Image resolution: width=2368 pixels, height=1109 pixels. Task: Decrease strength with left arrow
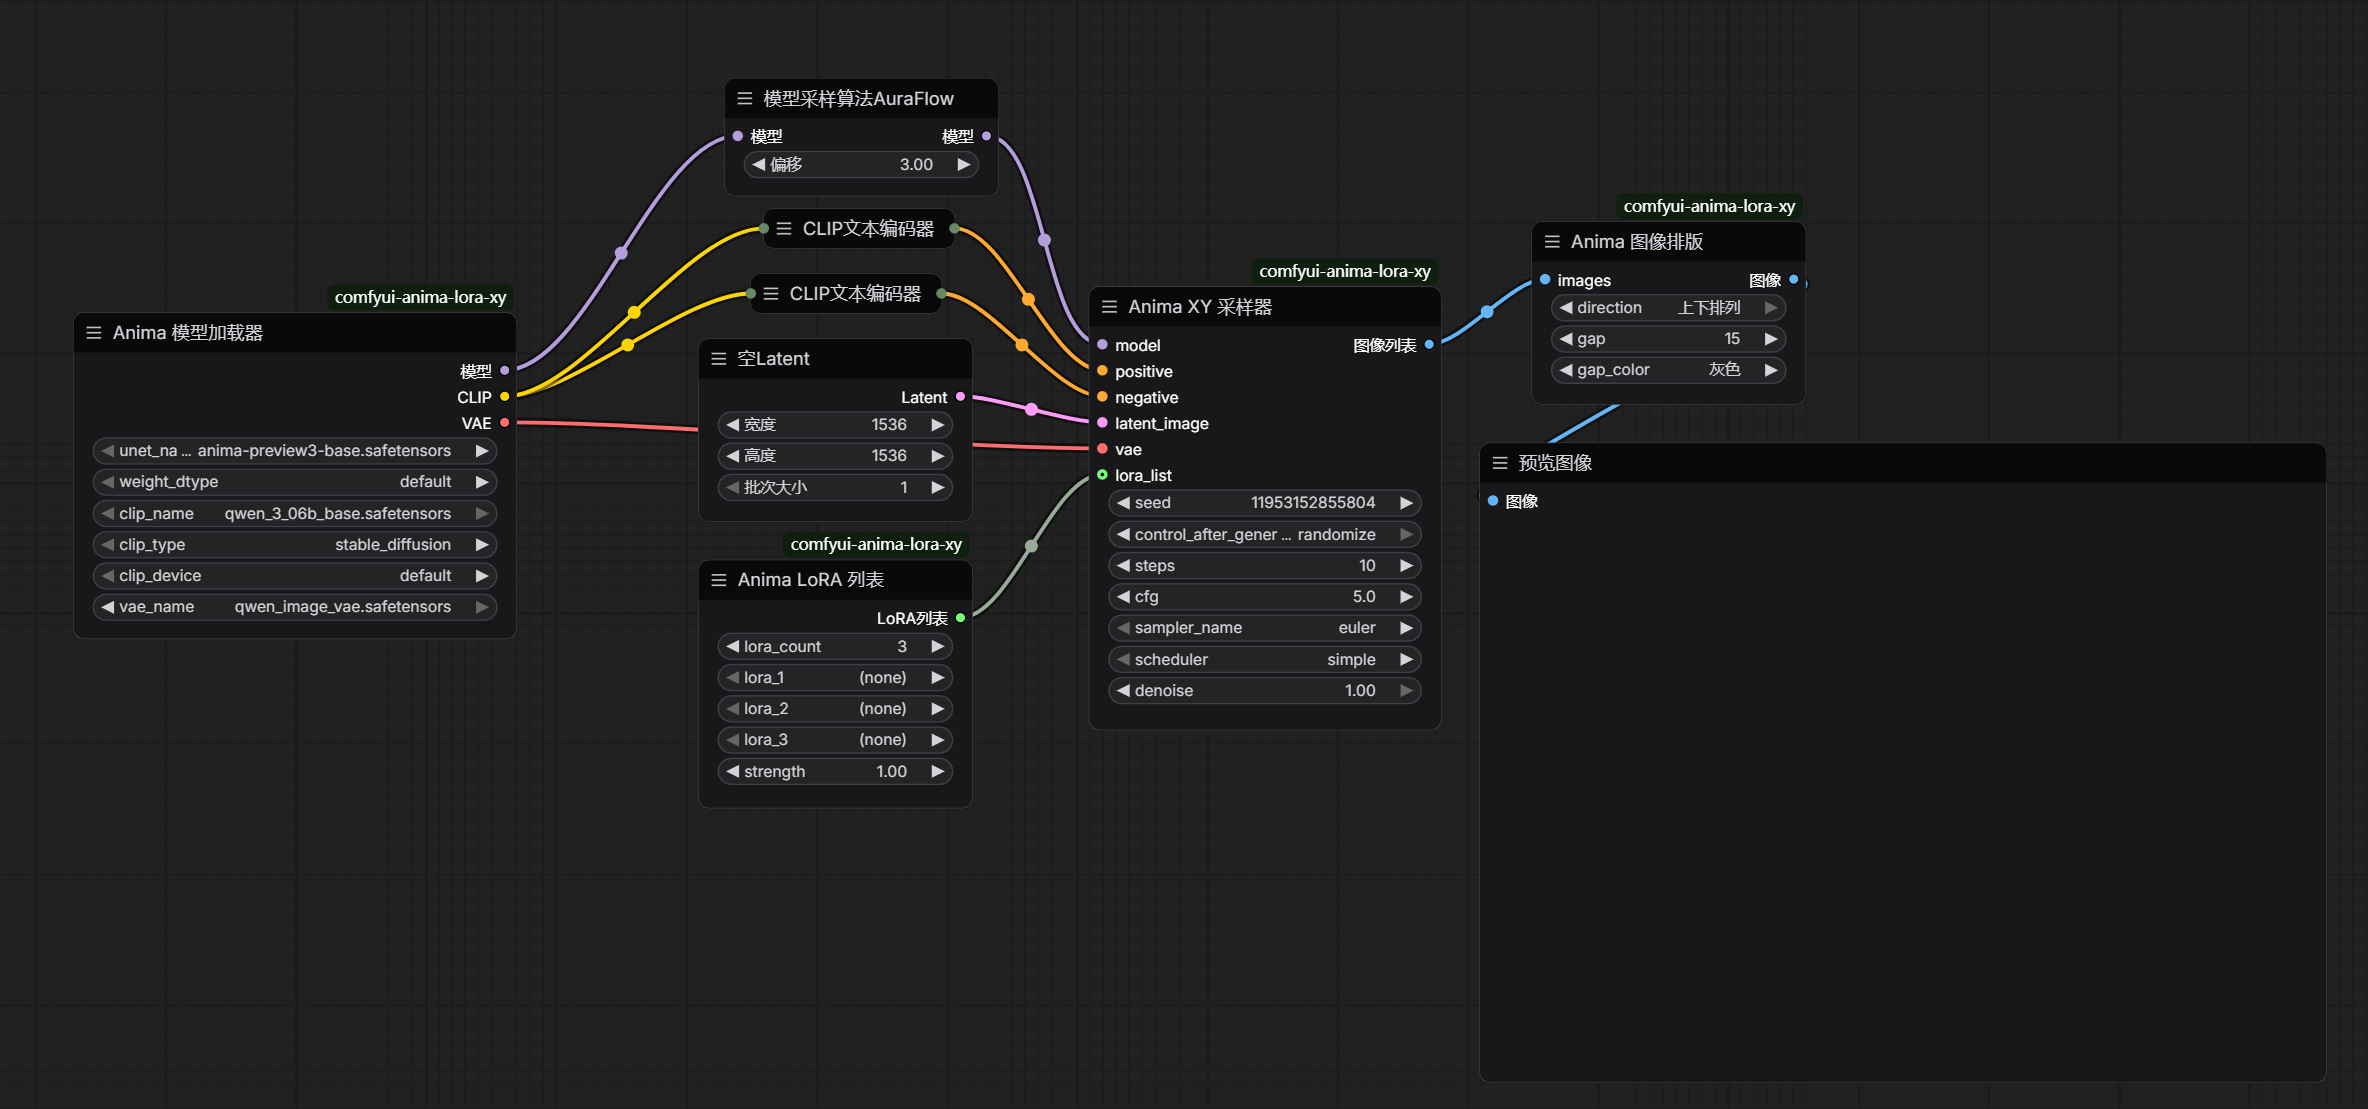pos(732,772)
